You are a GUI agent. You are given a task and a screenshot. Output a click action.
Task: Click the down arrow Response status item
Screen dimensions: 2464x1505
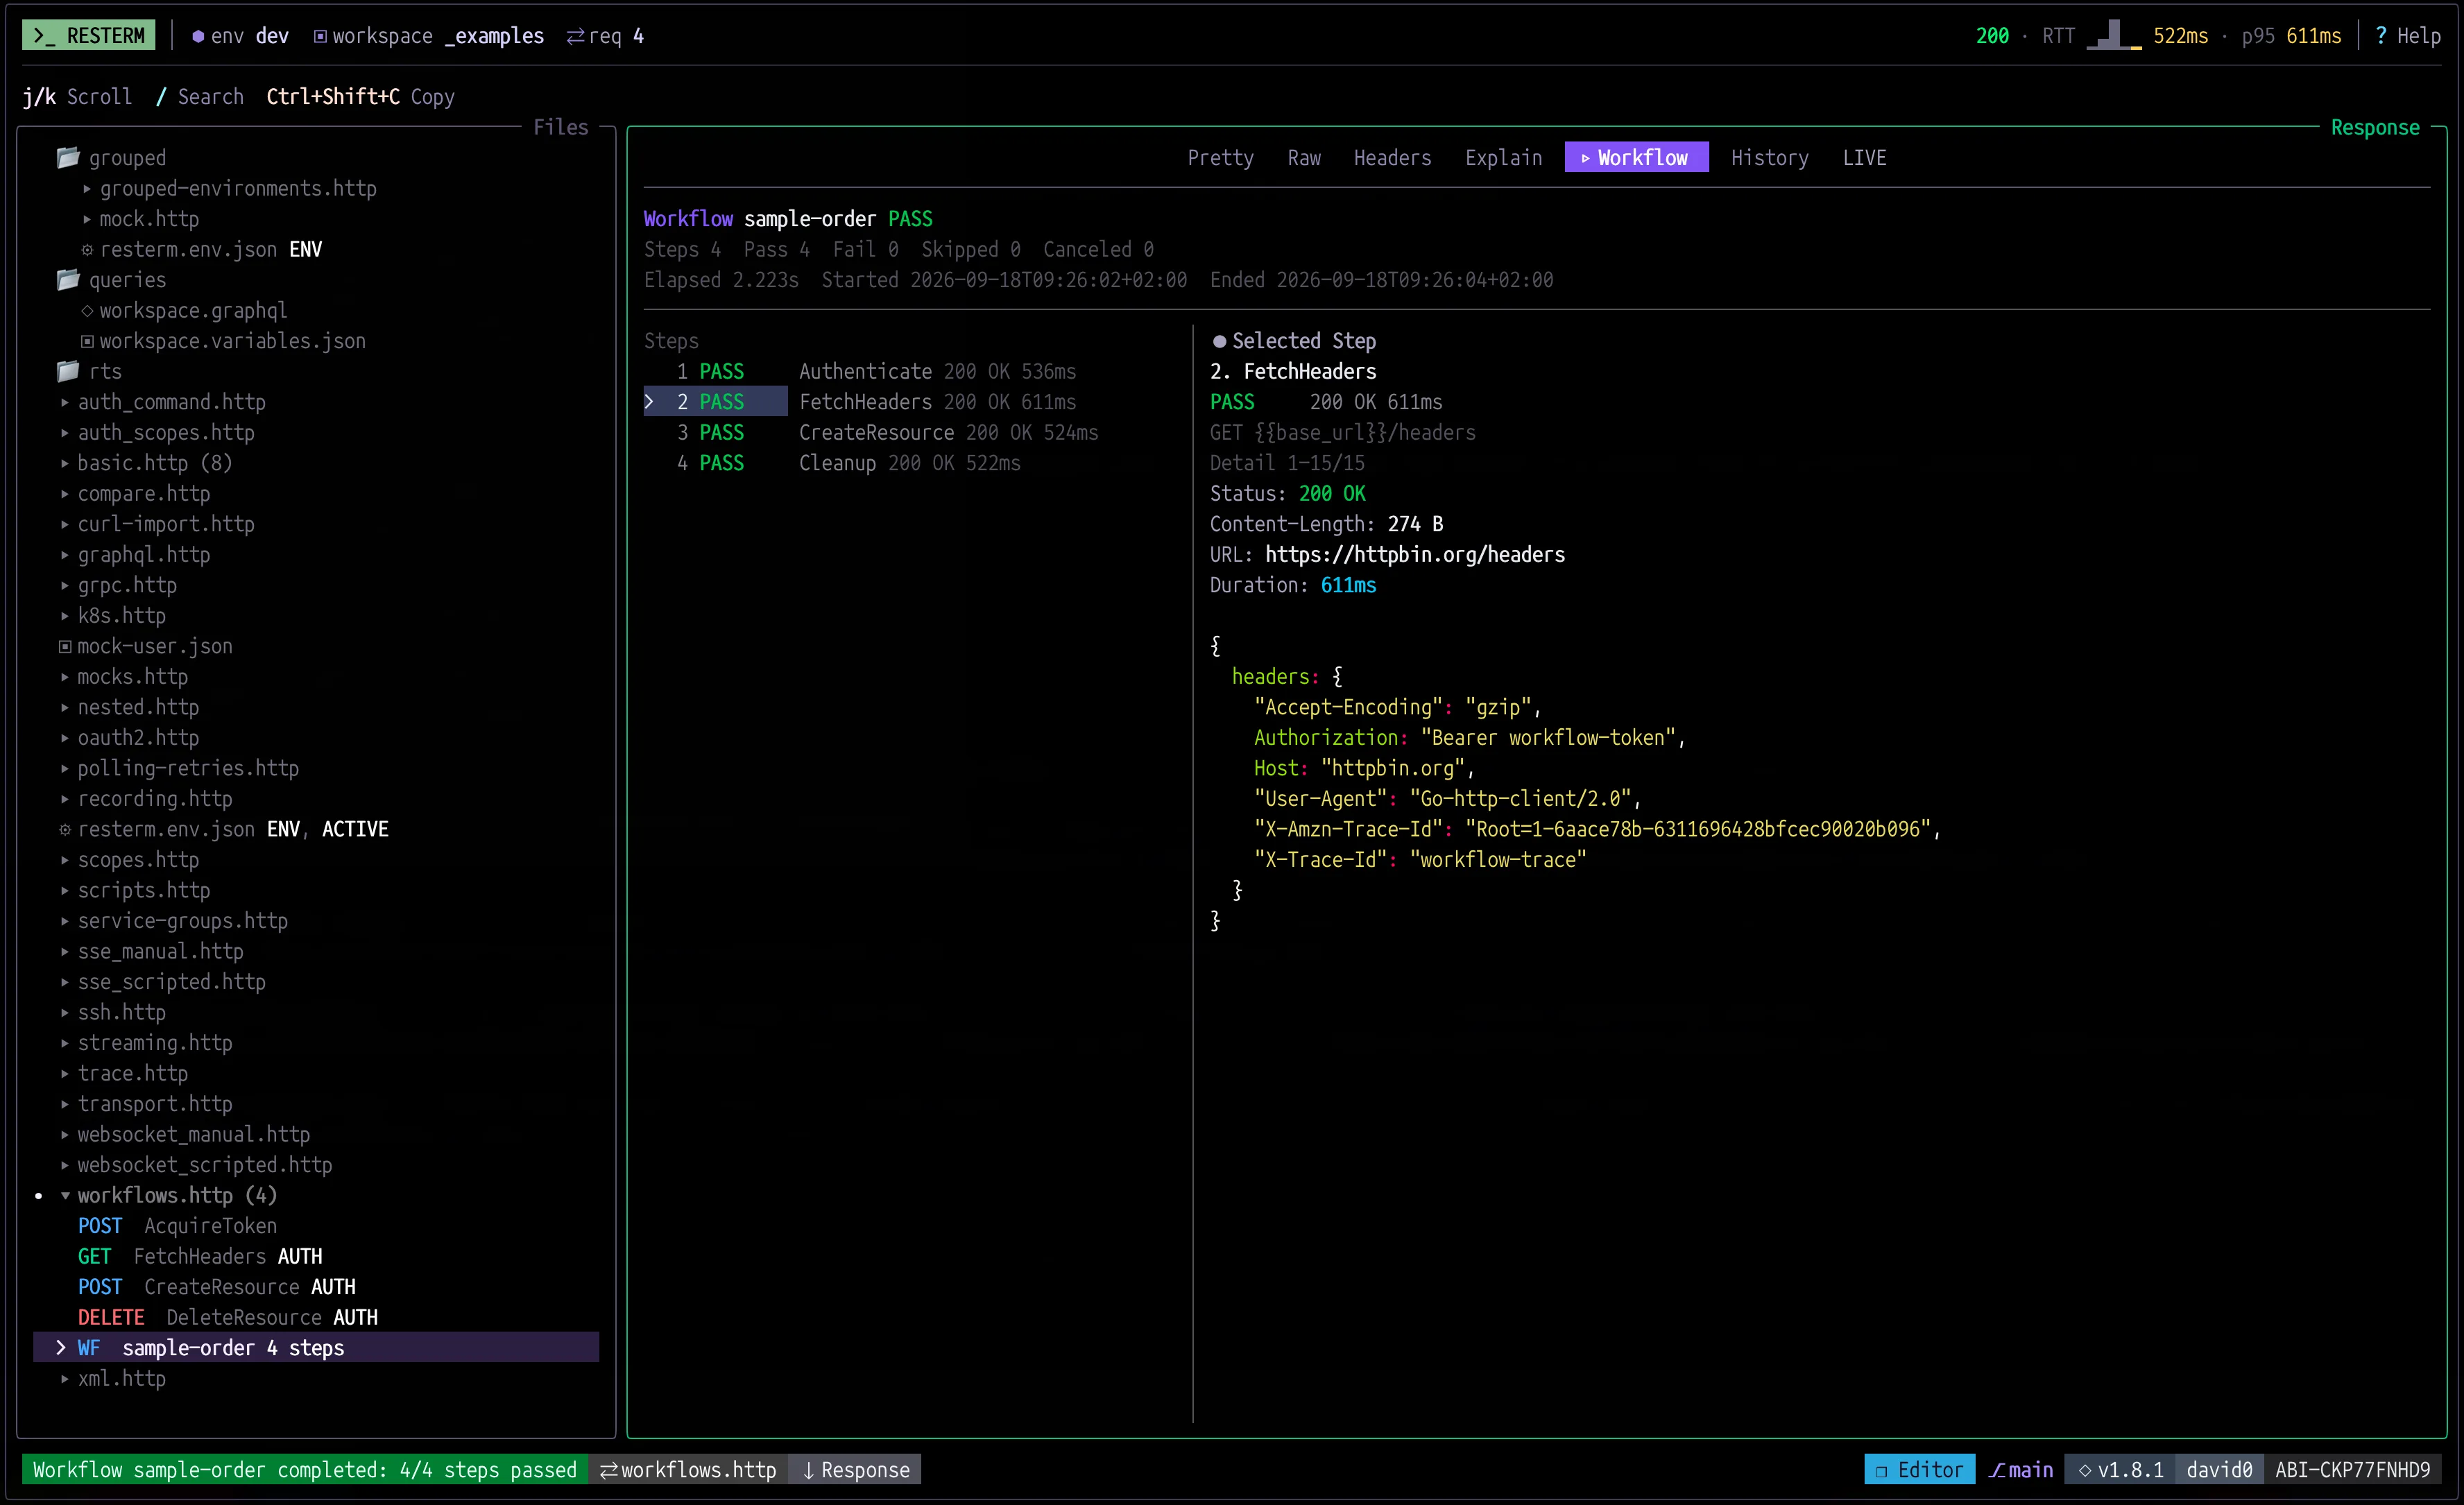point(855,1469)
